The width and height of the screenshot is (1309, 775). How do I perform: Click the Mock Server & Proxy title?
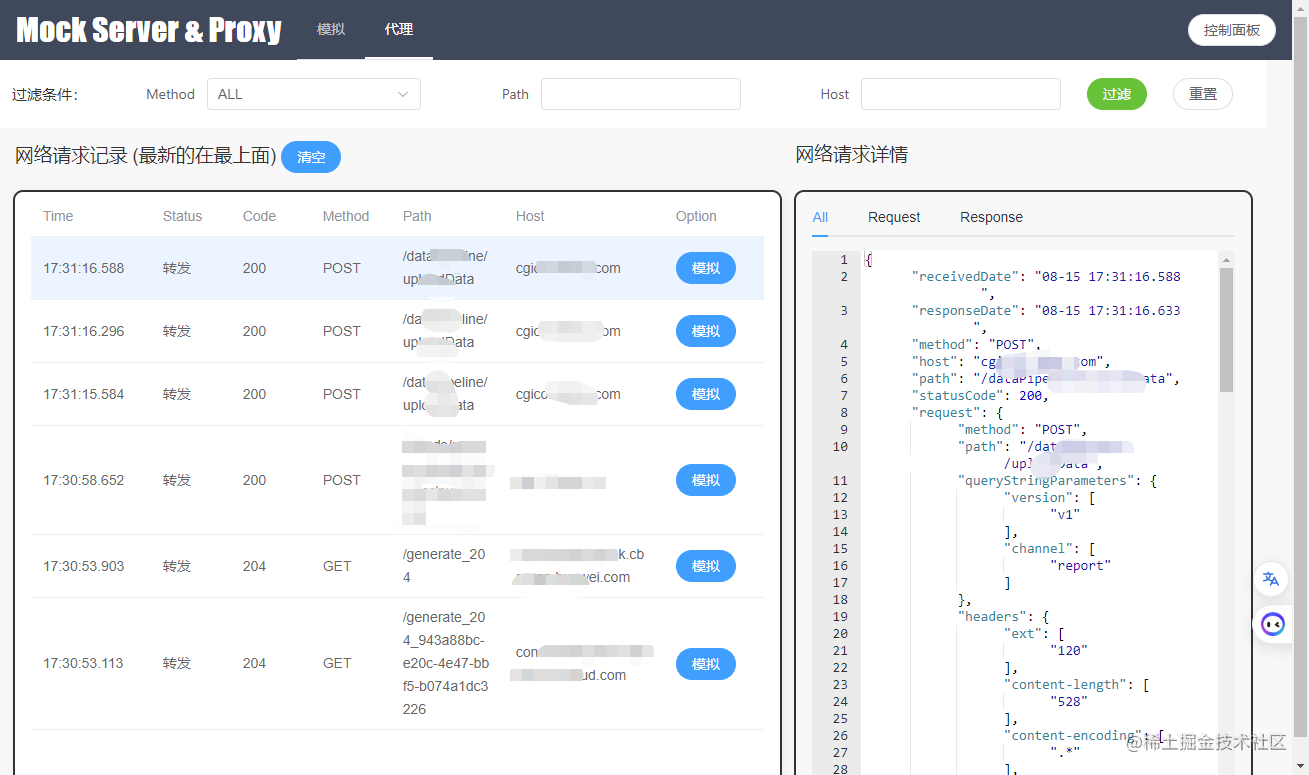[149, 30]
